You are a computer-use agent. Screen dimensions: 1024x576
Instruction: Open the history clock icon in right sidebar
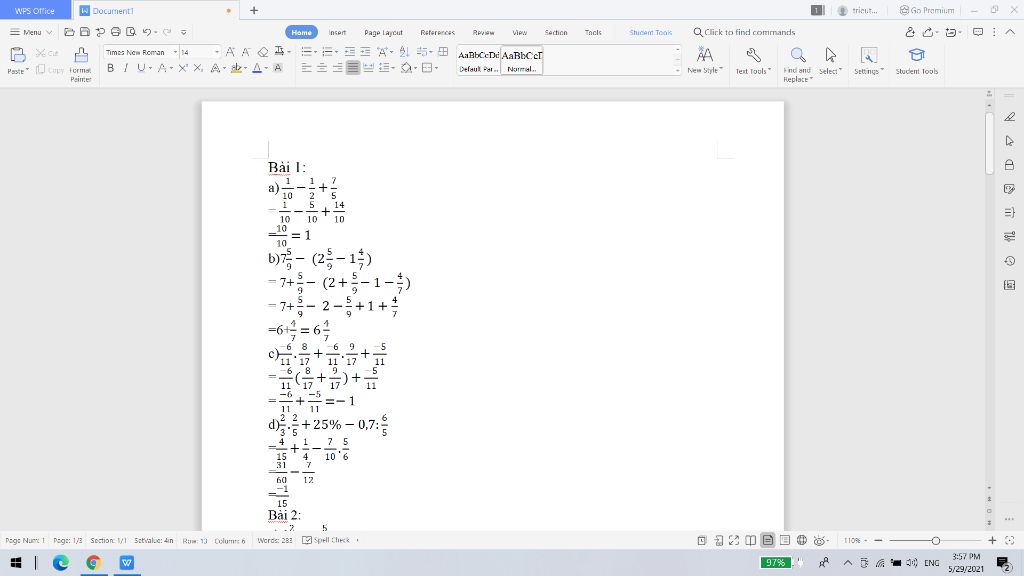(1010, 261)
